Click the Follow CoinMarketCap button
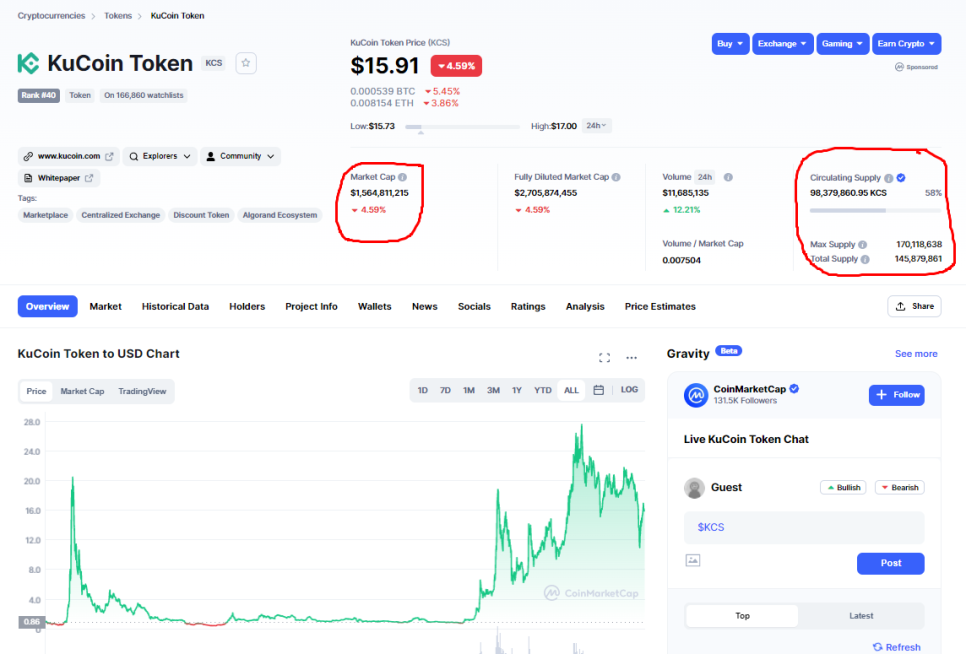Viewport: 966px width, 654px height. (897, 395)
